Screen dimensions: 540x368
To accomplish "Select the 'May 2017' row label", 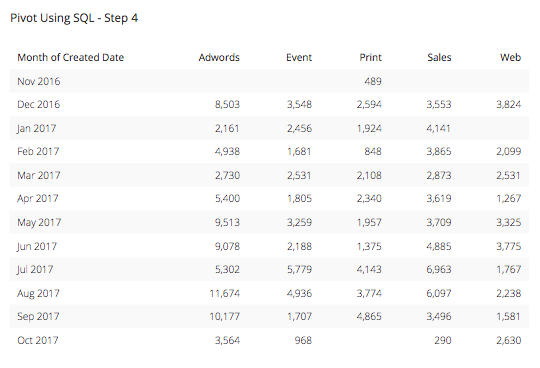I will [39, 222].
